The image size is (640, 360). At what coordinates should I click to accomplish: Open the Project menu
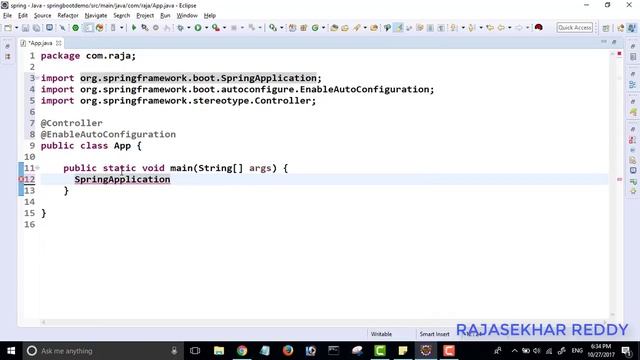pos(145,16)
